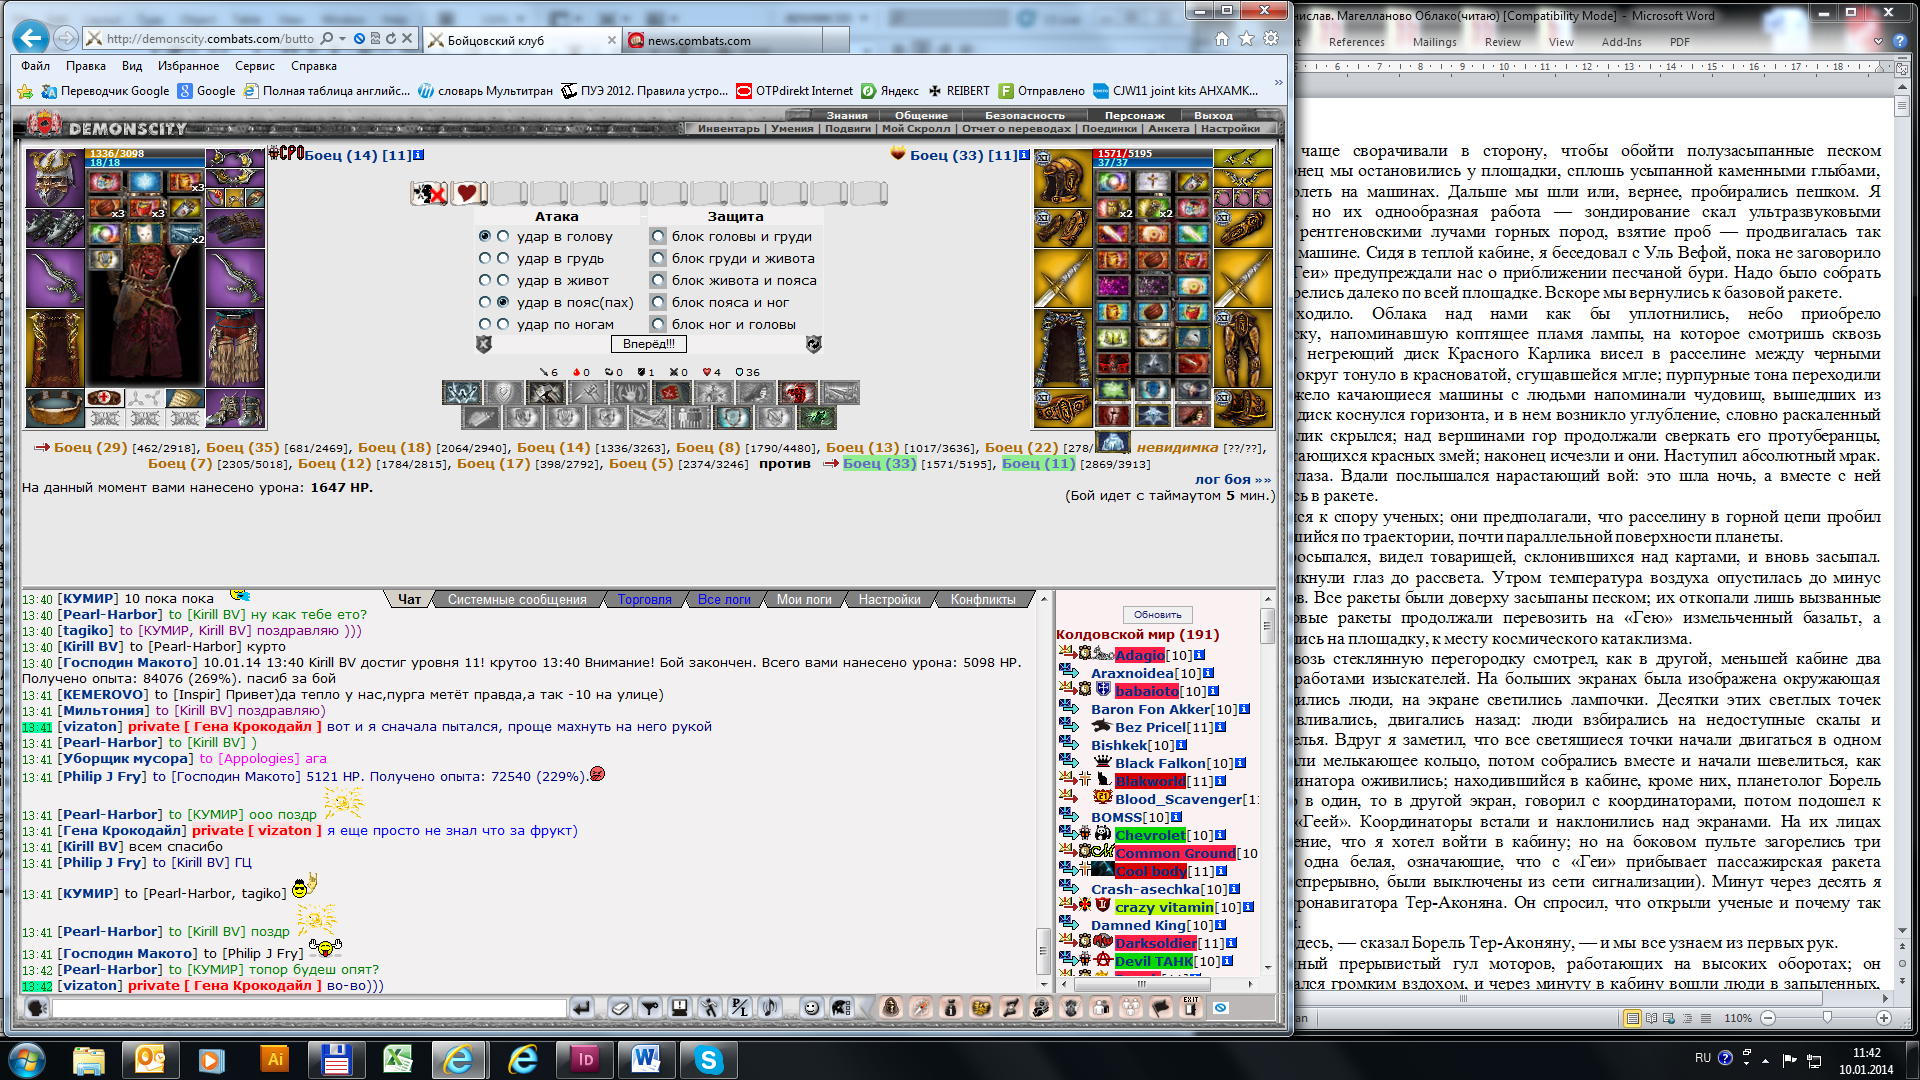Switch to the Торговля chat tab
Viewport: 1920px width, 1080px height.
644,599
